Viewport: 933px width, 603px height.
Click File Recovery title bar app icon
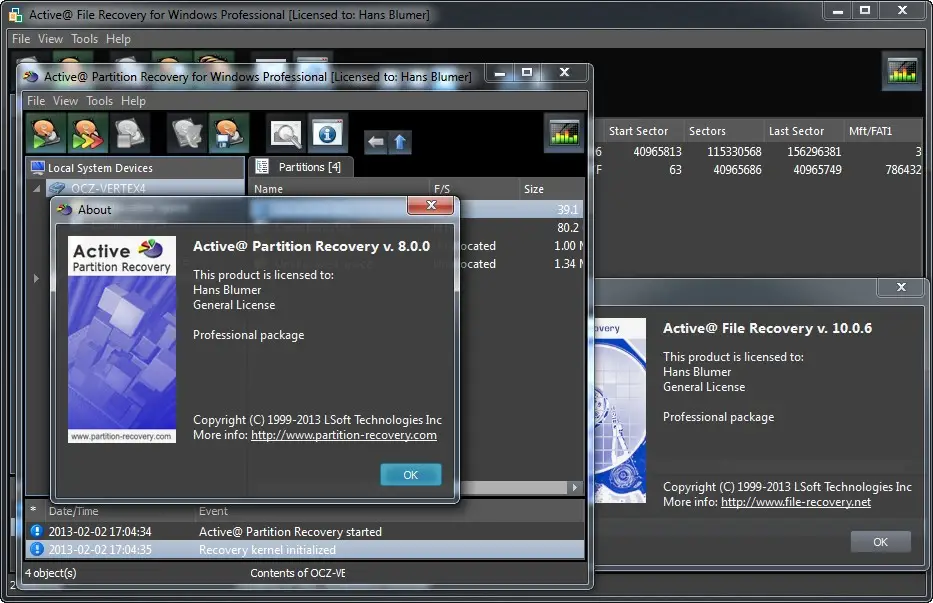click(16, 15)
